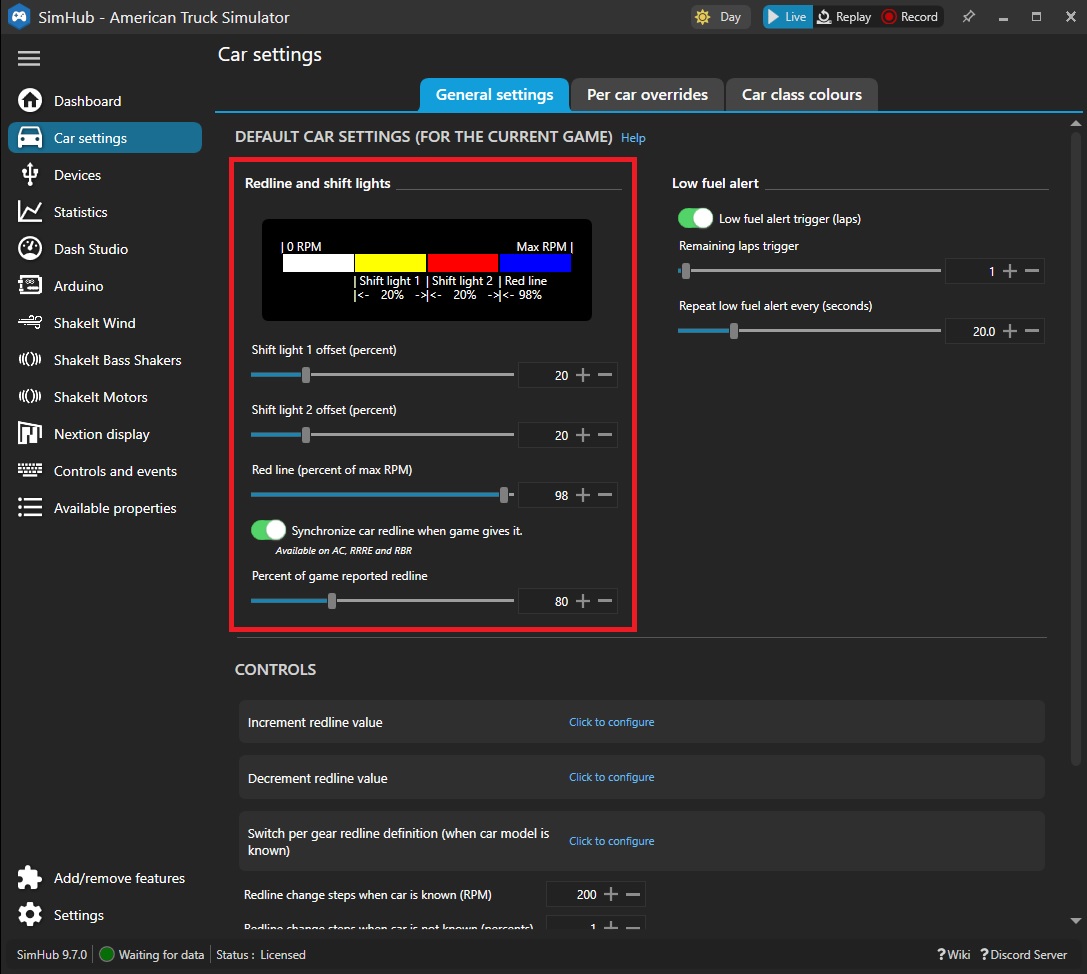Click the Record button

tap(910, 17)
